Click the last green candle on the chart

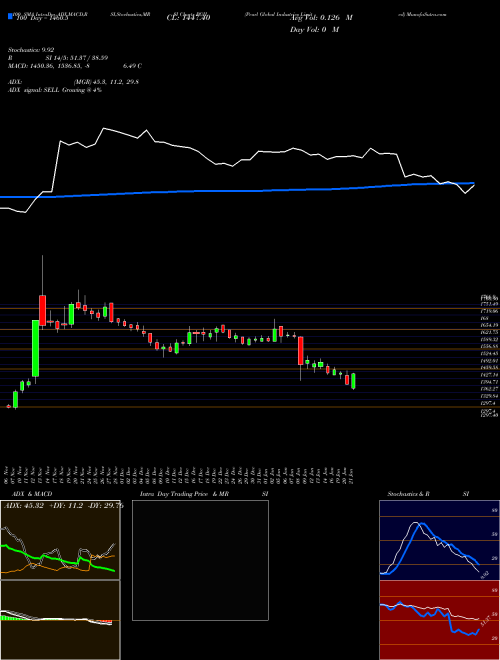354,381
